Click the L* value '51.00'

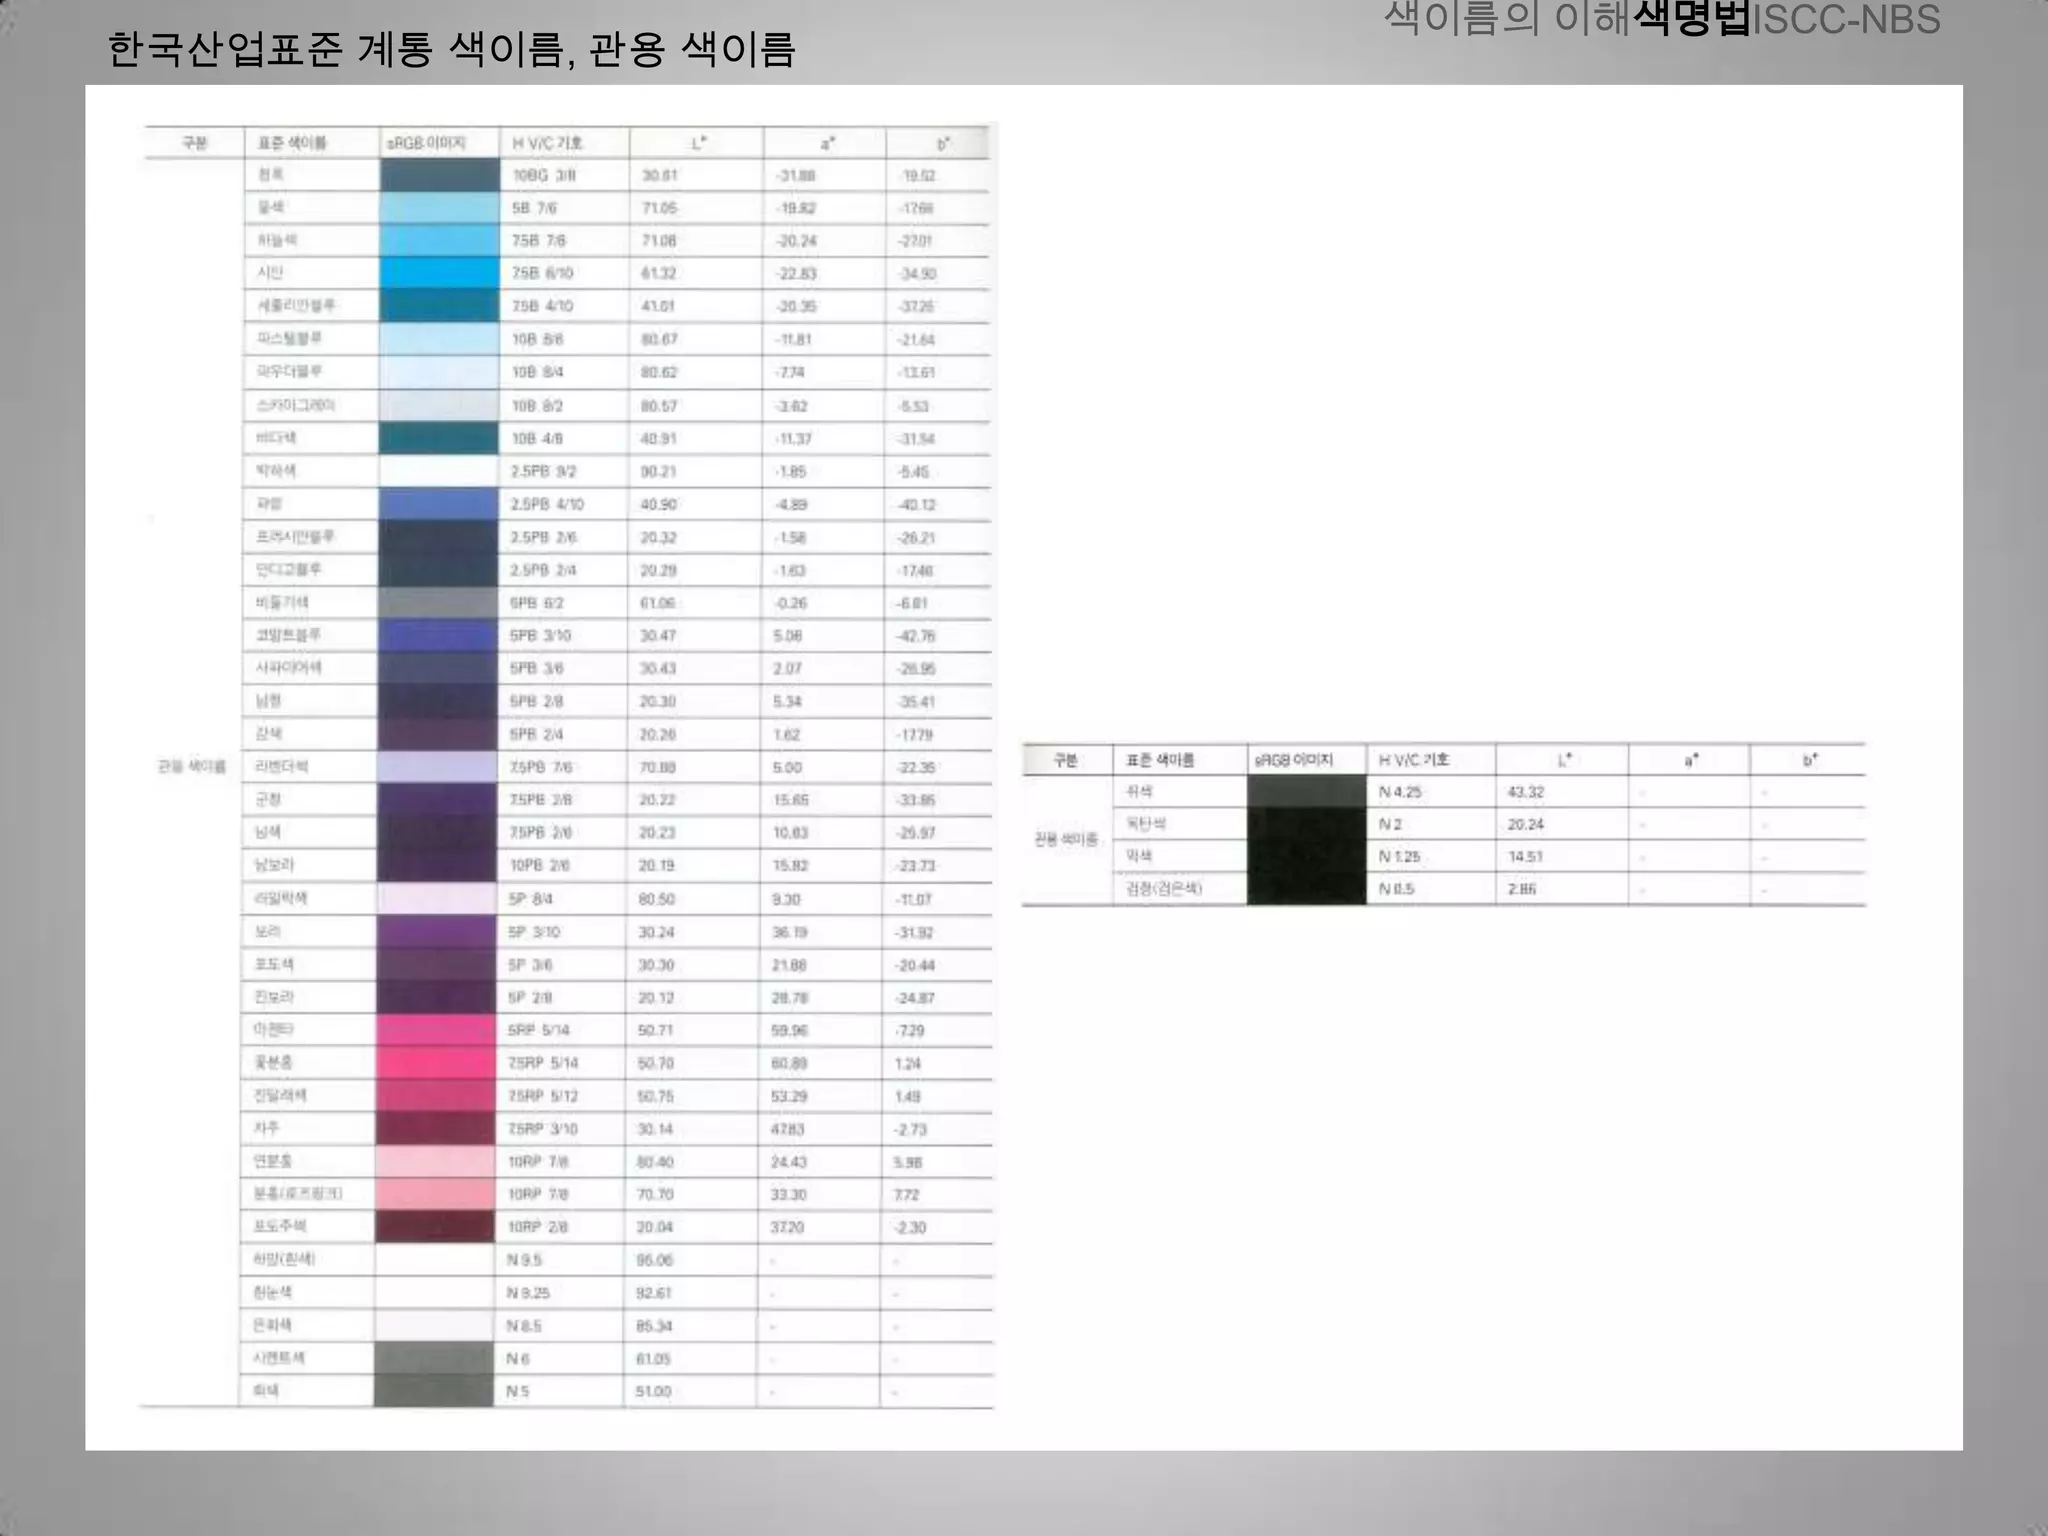pos(653,1391)
